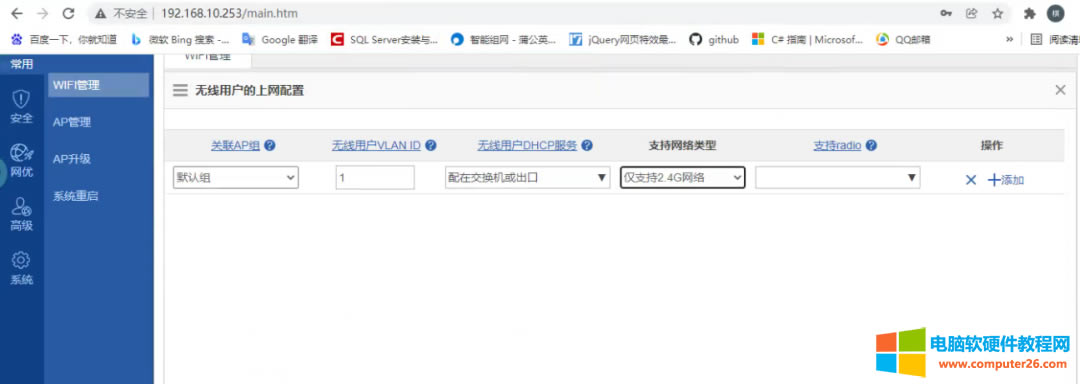Image resolution: width=1080 pixels, height=384 pixels.
Task: Close the 无线用户的上网配置 panel
Action: 1061,90
